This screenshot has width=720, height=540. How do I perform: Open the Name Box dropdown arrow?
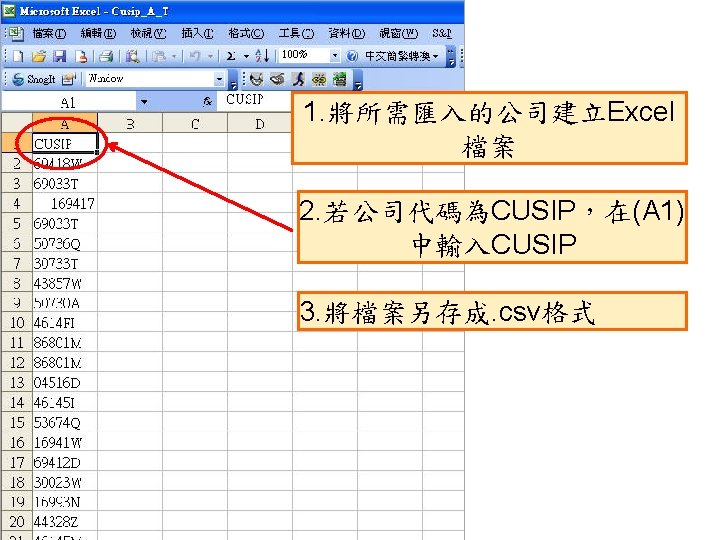(144, 101)
